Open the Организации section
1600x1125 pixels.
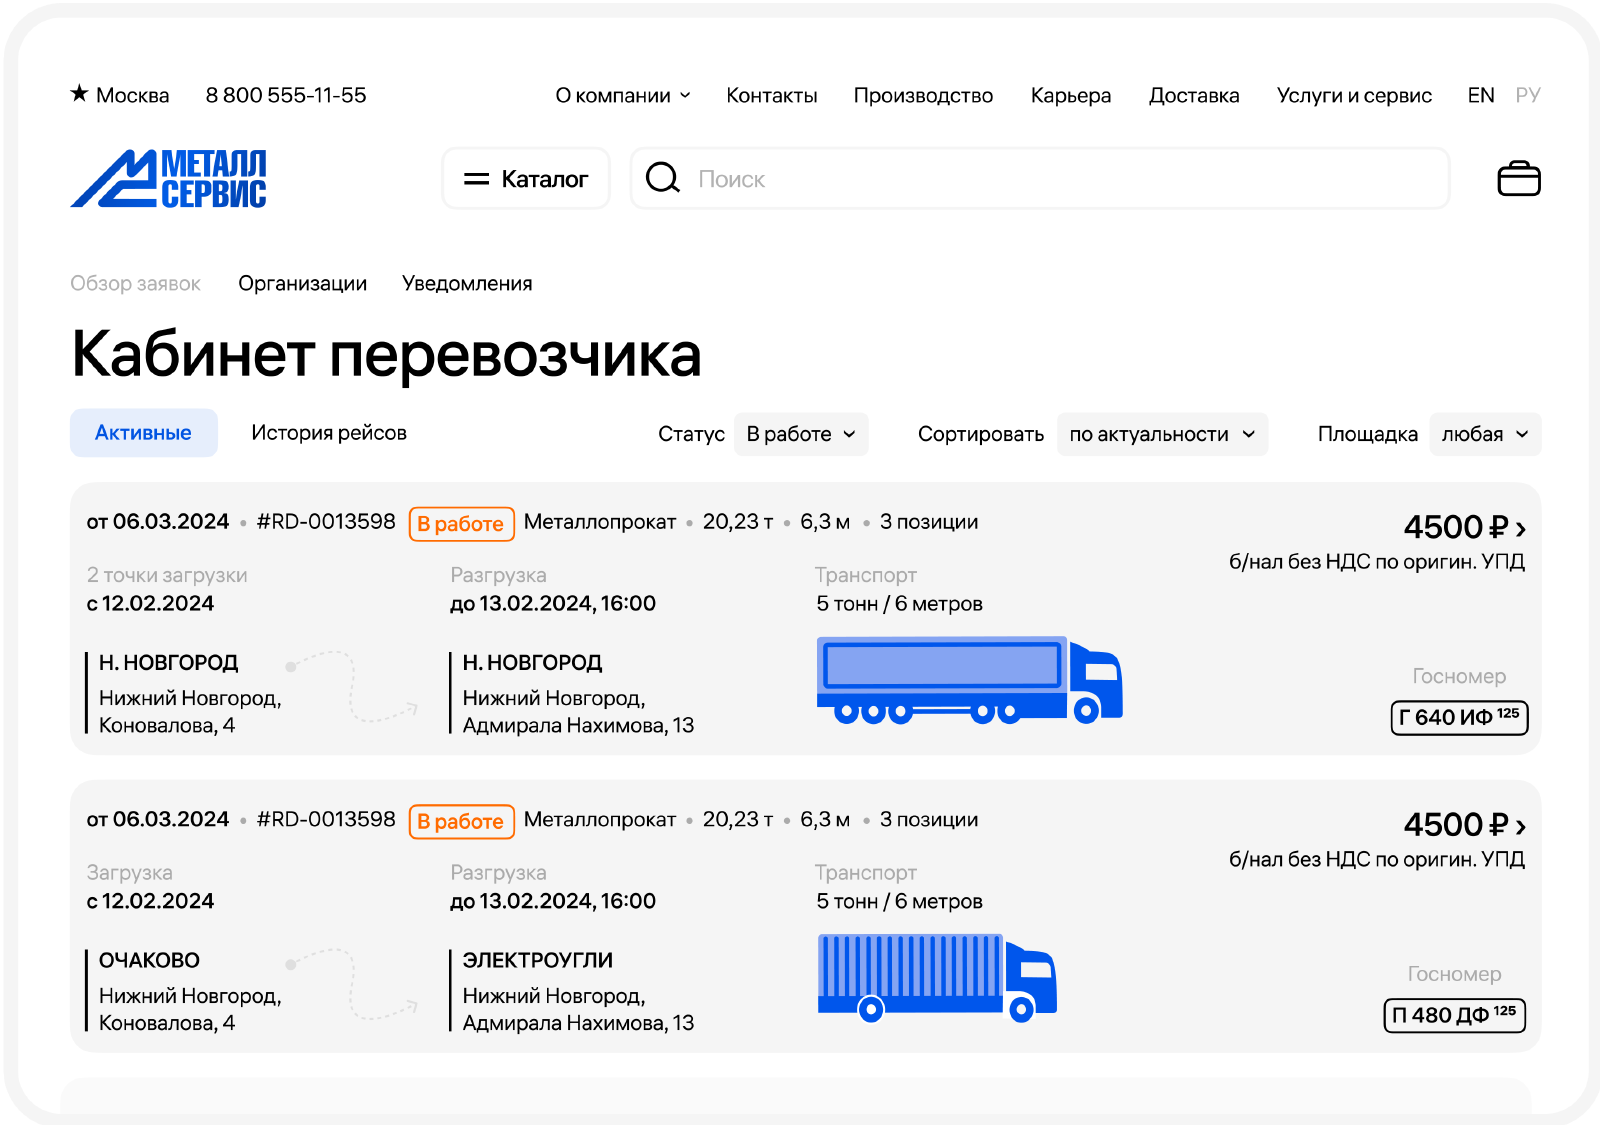point(302,284)
